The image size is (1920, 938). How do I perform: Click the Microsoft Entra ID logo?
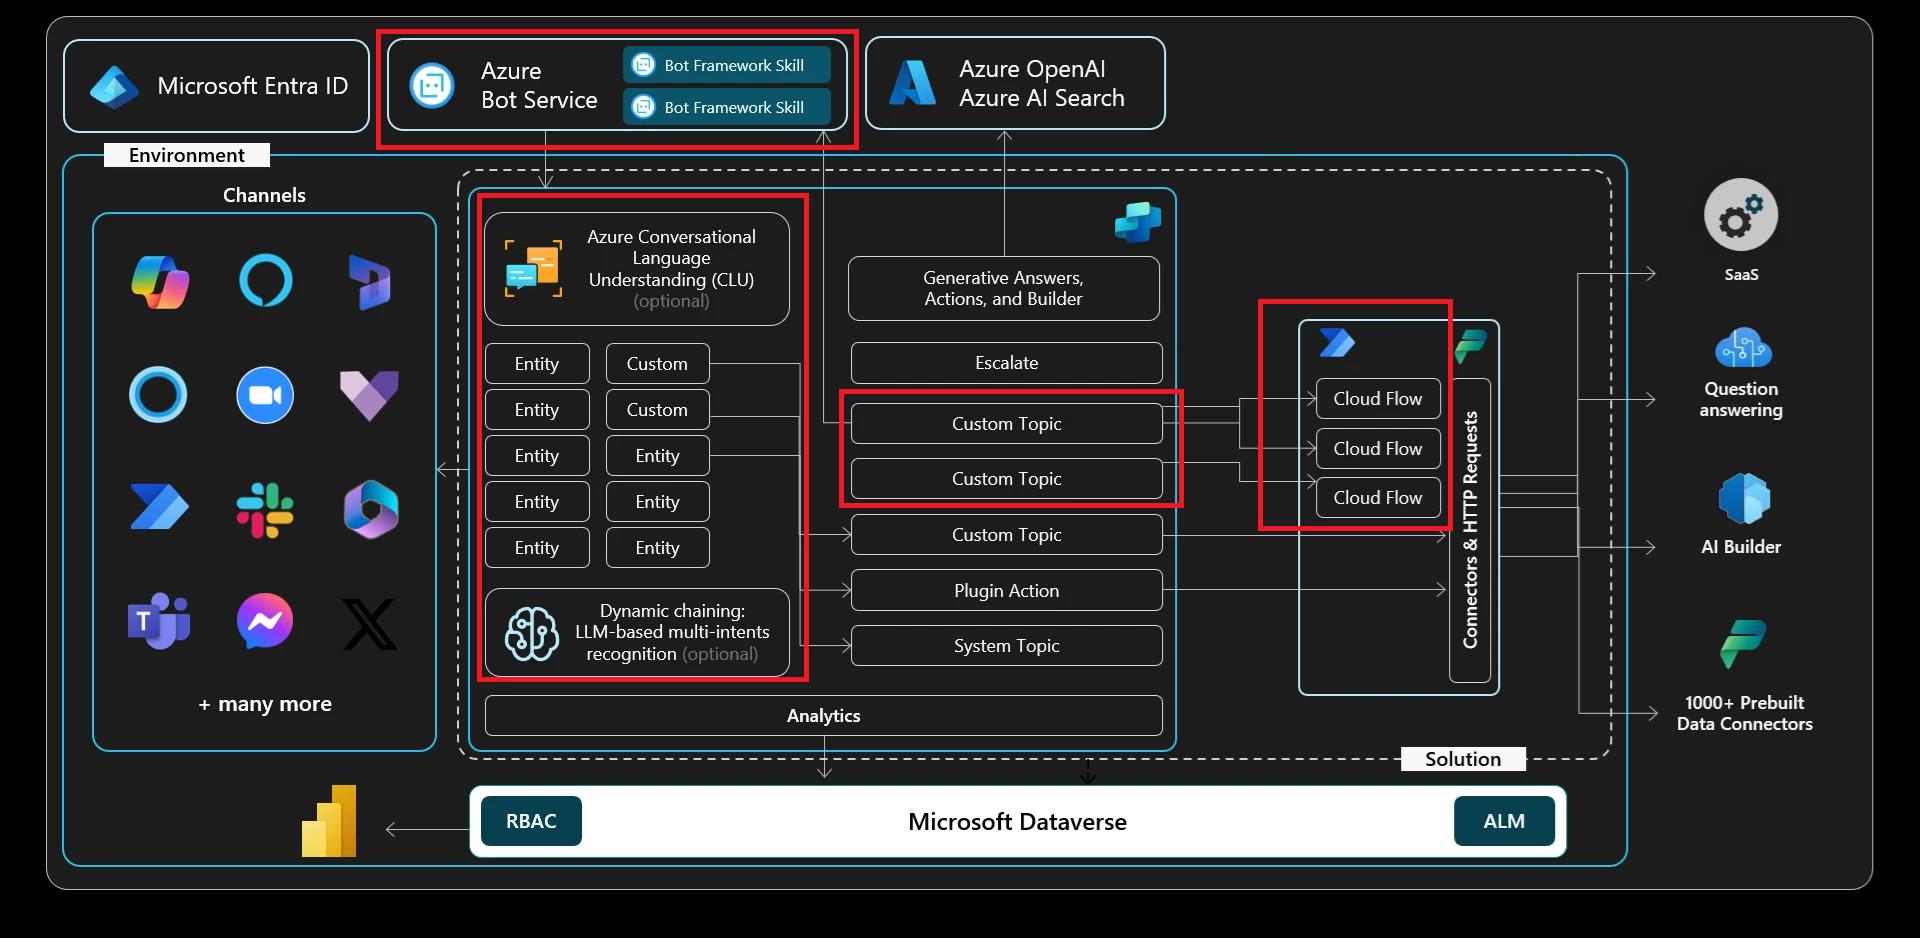[113, 85]
